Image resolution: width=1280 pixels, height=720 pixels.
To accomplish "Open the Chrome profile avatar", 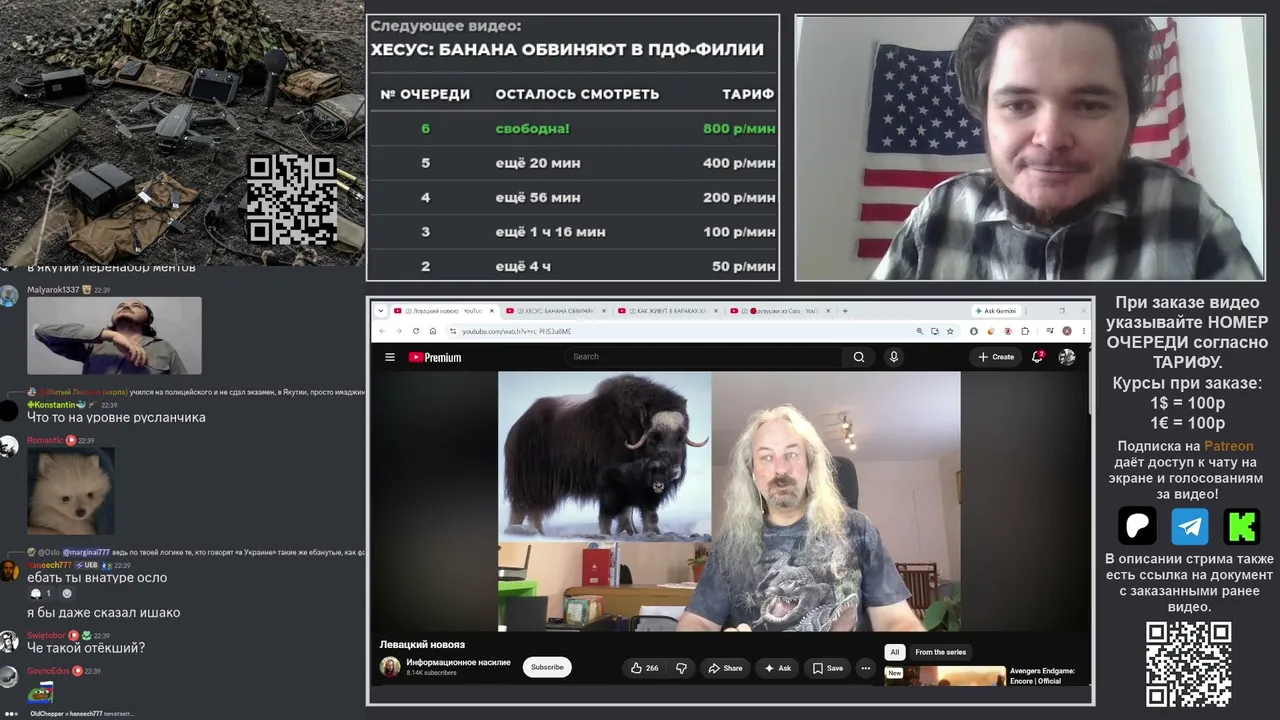I will (x=1067, y=331).
